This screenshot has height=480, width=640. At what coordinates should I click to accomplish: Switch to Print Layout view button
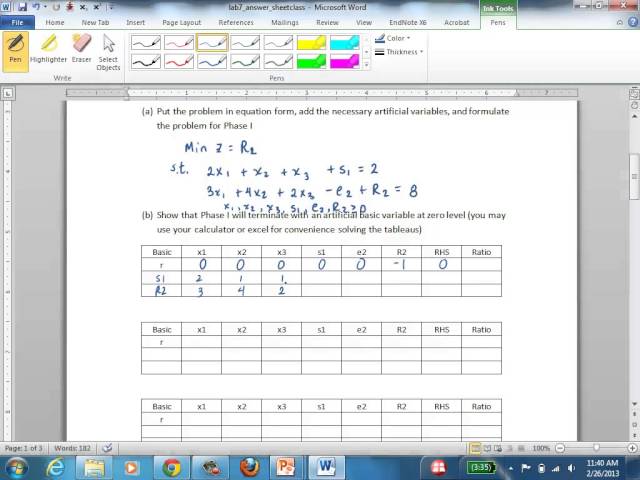(x=476, y=448)
